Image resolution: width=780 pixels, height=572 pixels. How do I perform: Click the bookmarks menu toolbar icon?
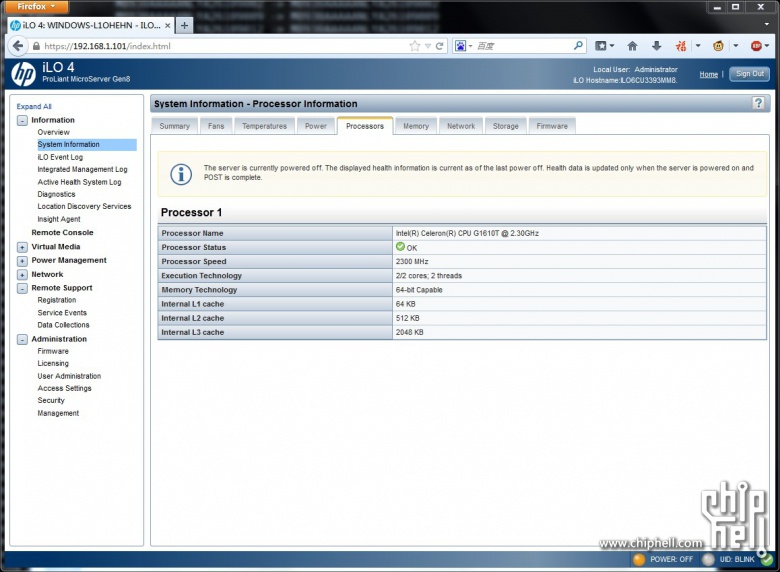[x=601, y=46]
